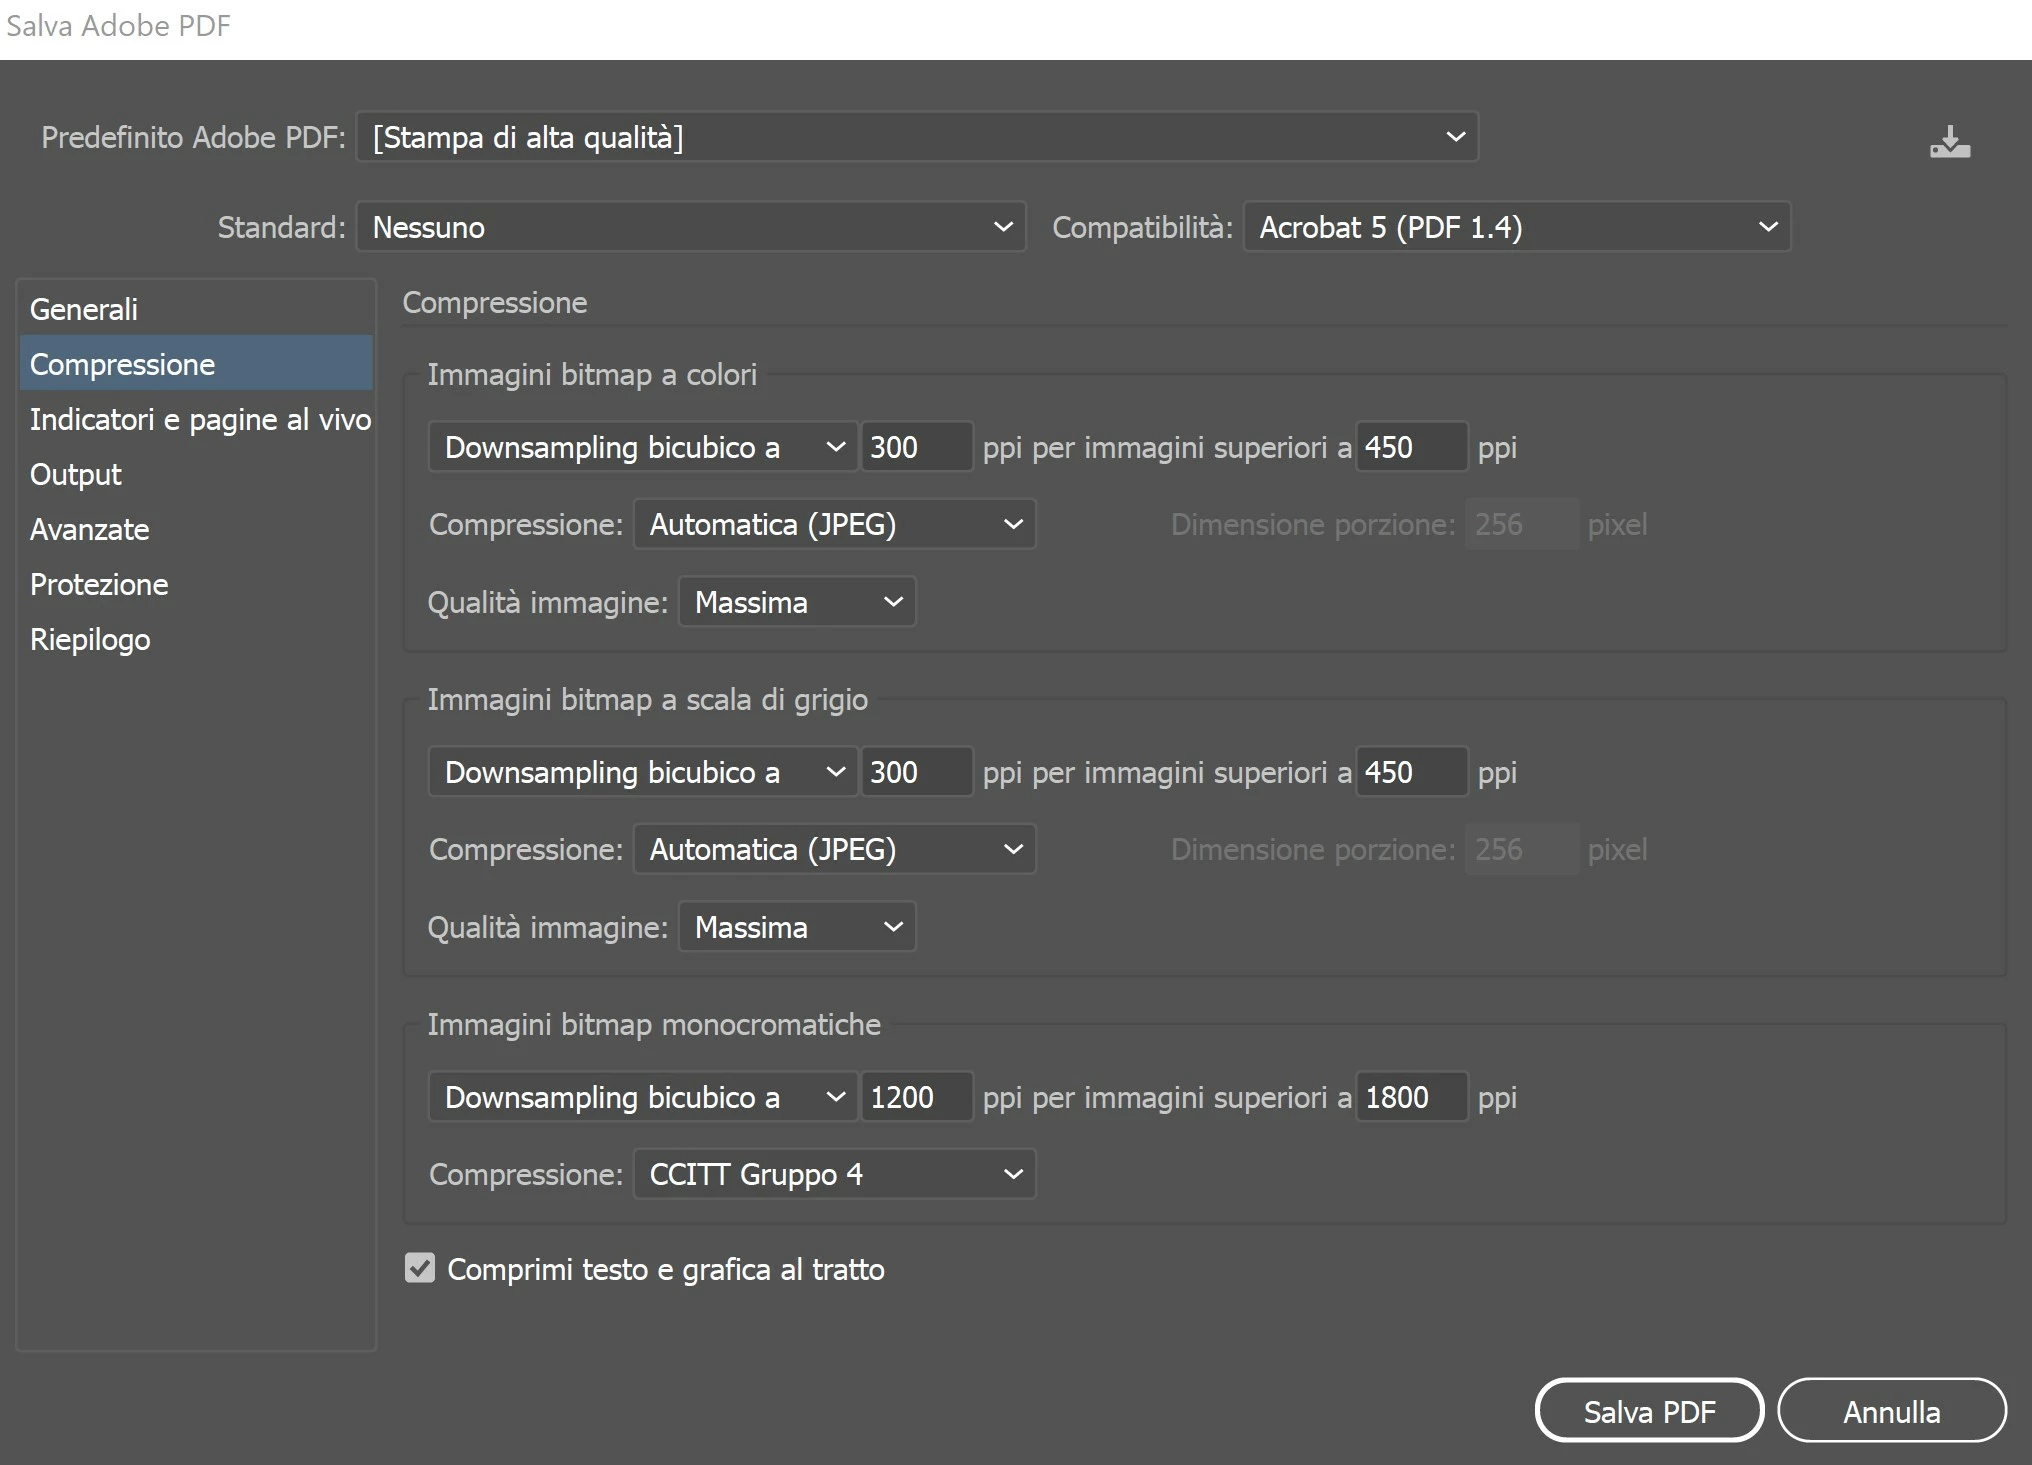
Task: Click the save preset download icon
Action: pos(1949,143)
